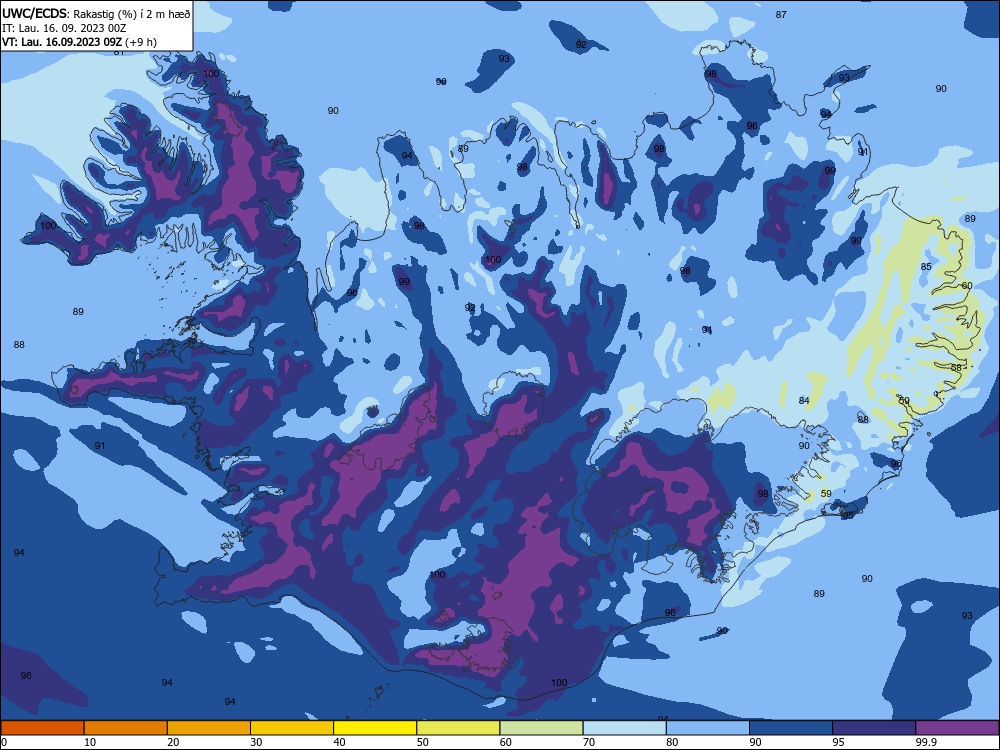Viewport: 1000px width, 750px height.
Task: Click the orange 10–20 legend swatch
Action: [126, 728]
